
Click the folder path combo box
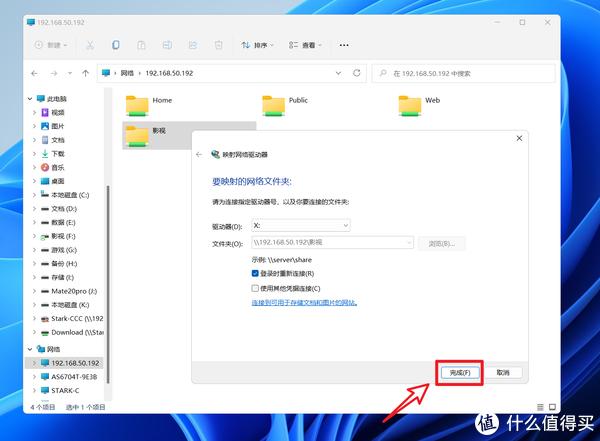click(x=333, y=242)
